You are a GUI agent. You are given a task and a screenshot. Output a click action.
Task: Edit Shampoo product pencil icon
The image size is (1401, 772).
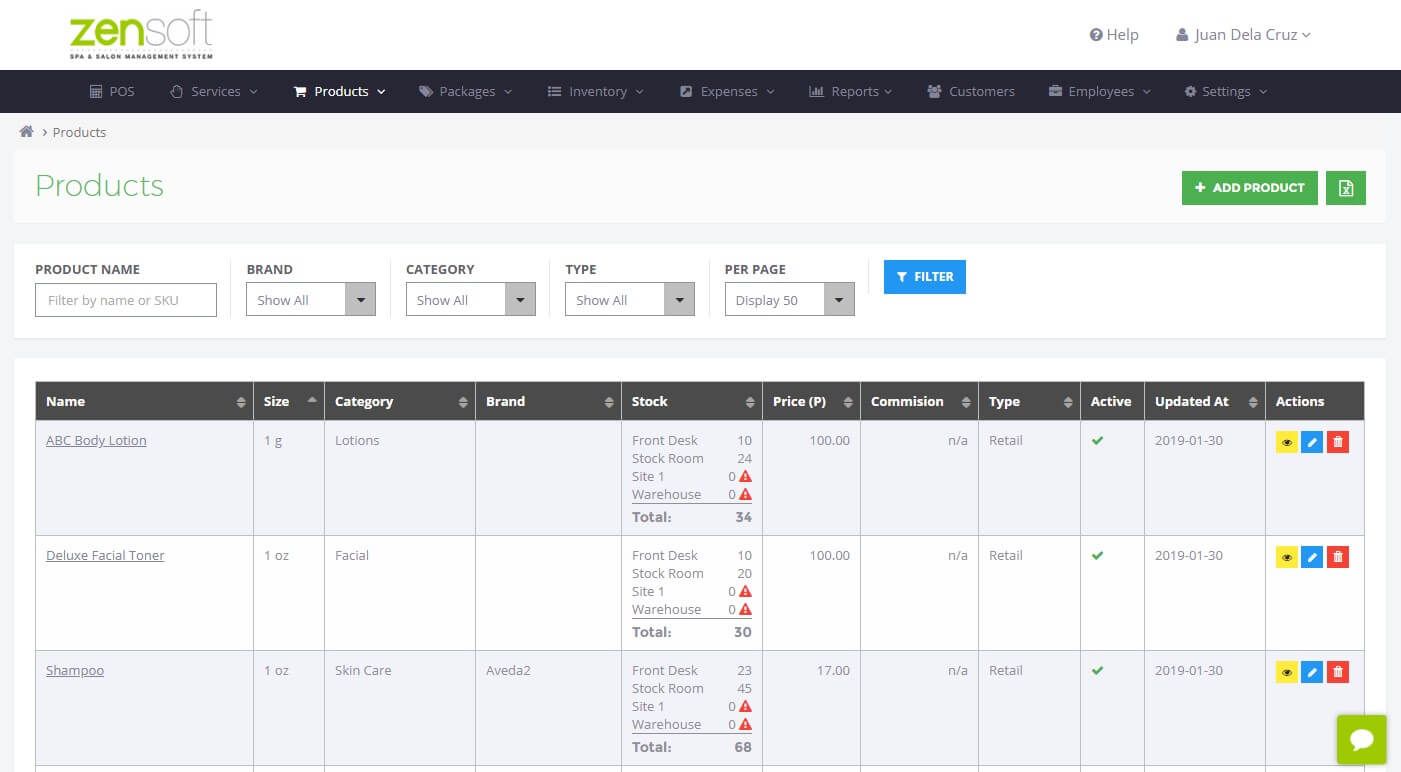pyautogui.click(x=1312, y=672)
